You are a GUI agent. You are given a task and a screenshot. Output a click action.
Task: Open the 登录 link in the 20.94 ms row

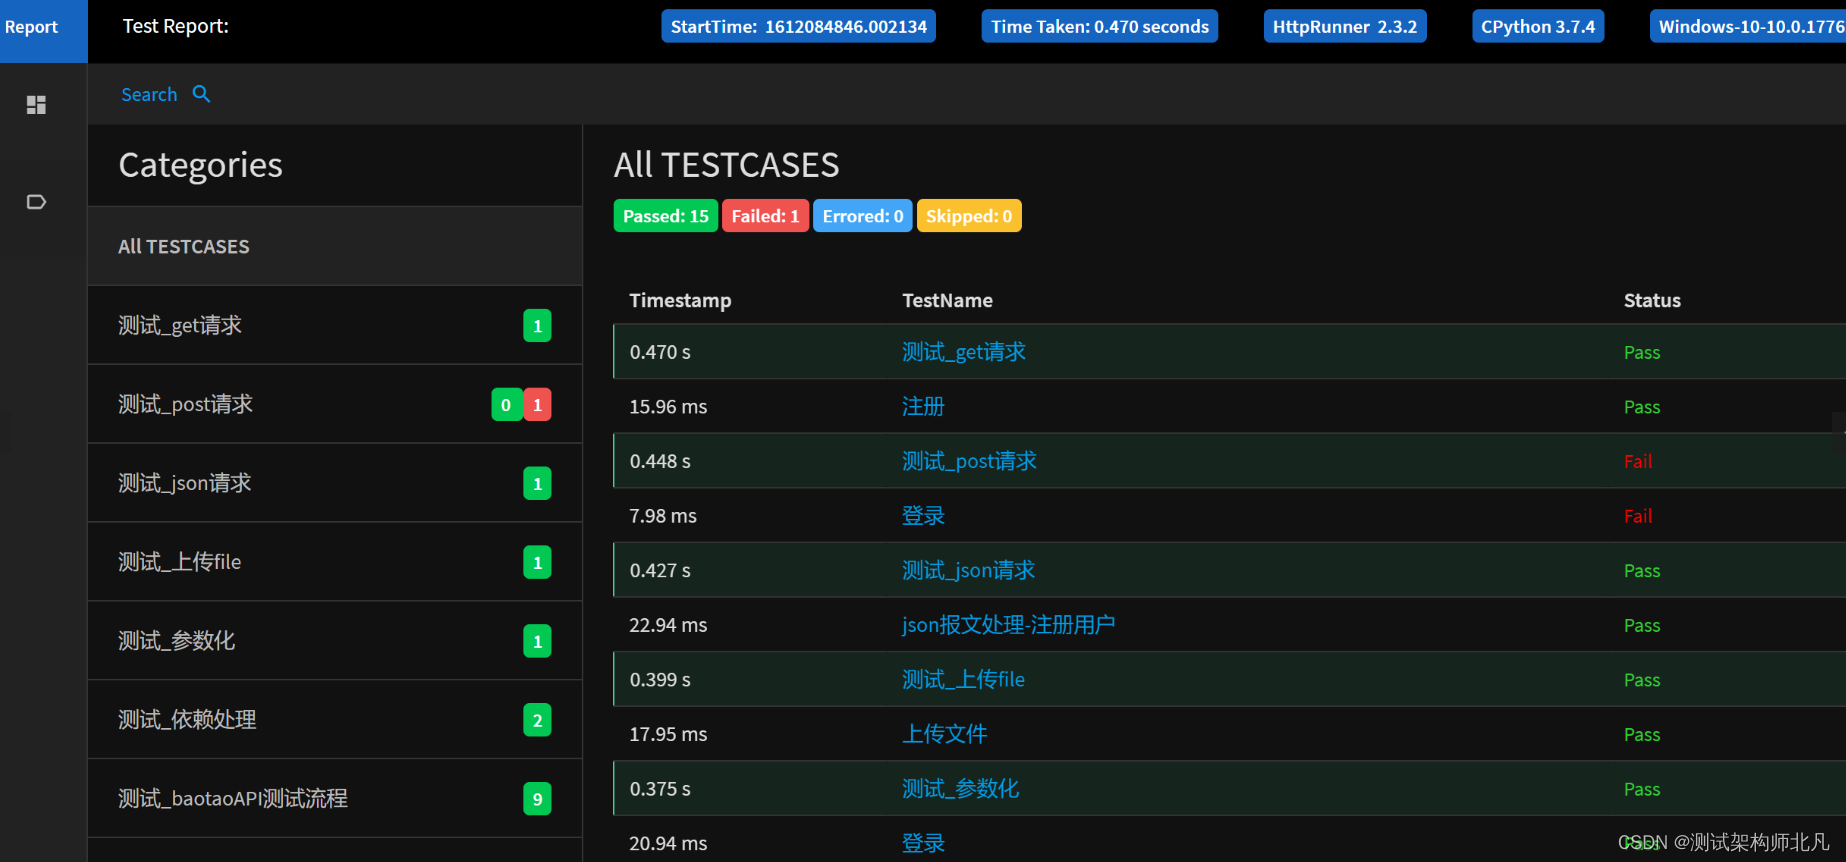pos(923,843)
